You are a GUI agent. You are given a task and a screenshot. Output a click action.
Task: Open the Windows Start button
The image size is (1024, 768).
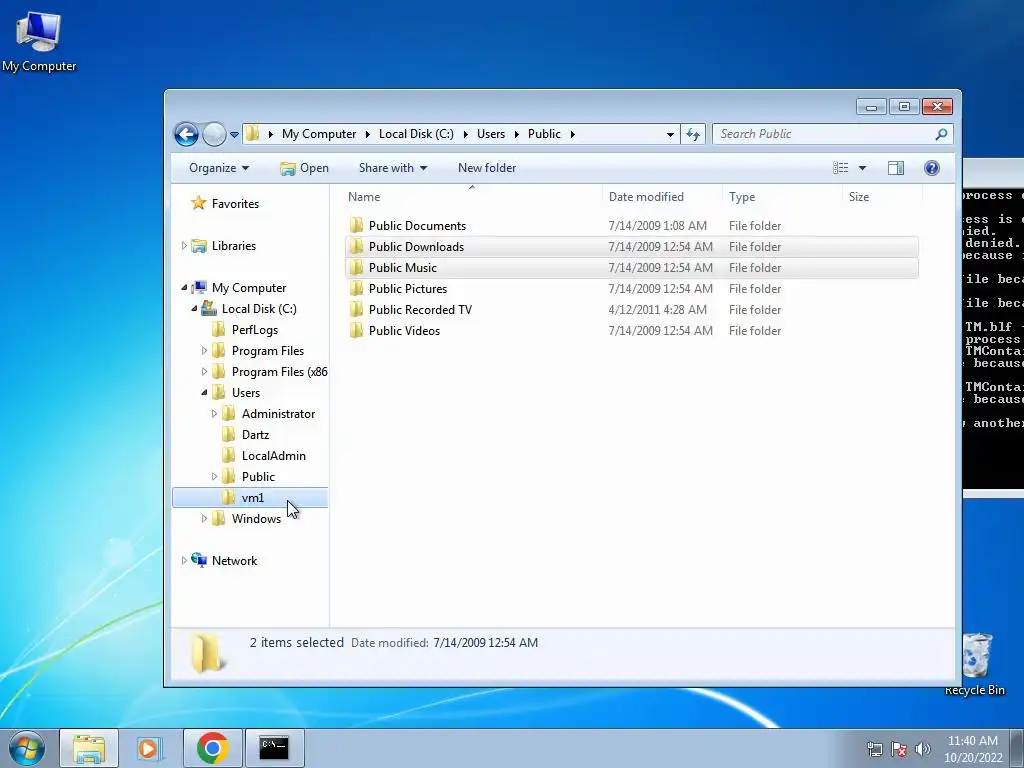(x=27, y=748)
